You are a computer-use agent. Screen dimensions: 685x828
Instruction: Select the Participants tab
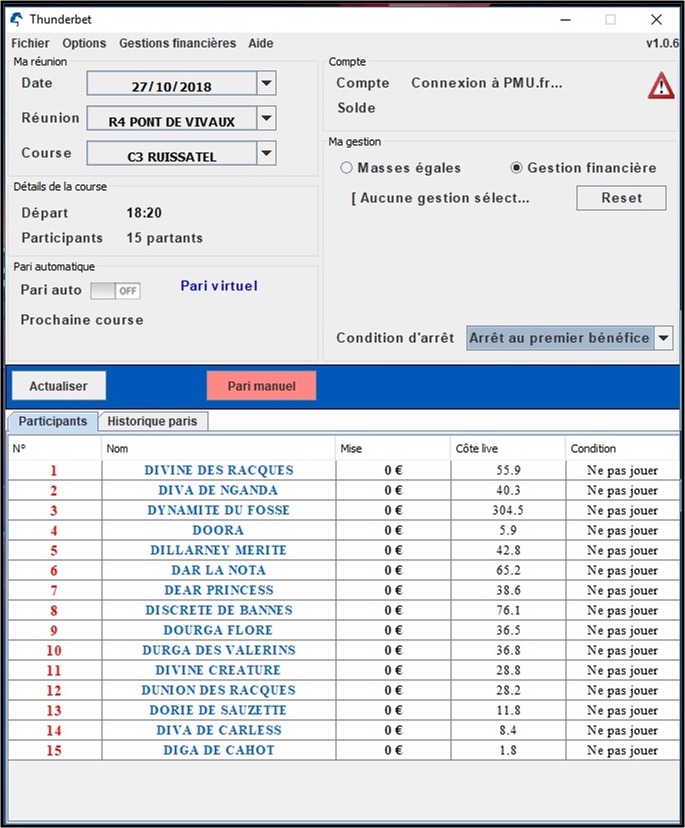pyautogui.click(x=53, y=421)
